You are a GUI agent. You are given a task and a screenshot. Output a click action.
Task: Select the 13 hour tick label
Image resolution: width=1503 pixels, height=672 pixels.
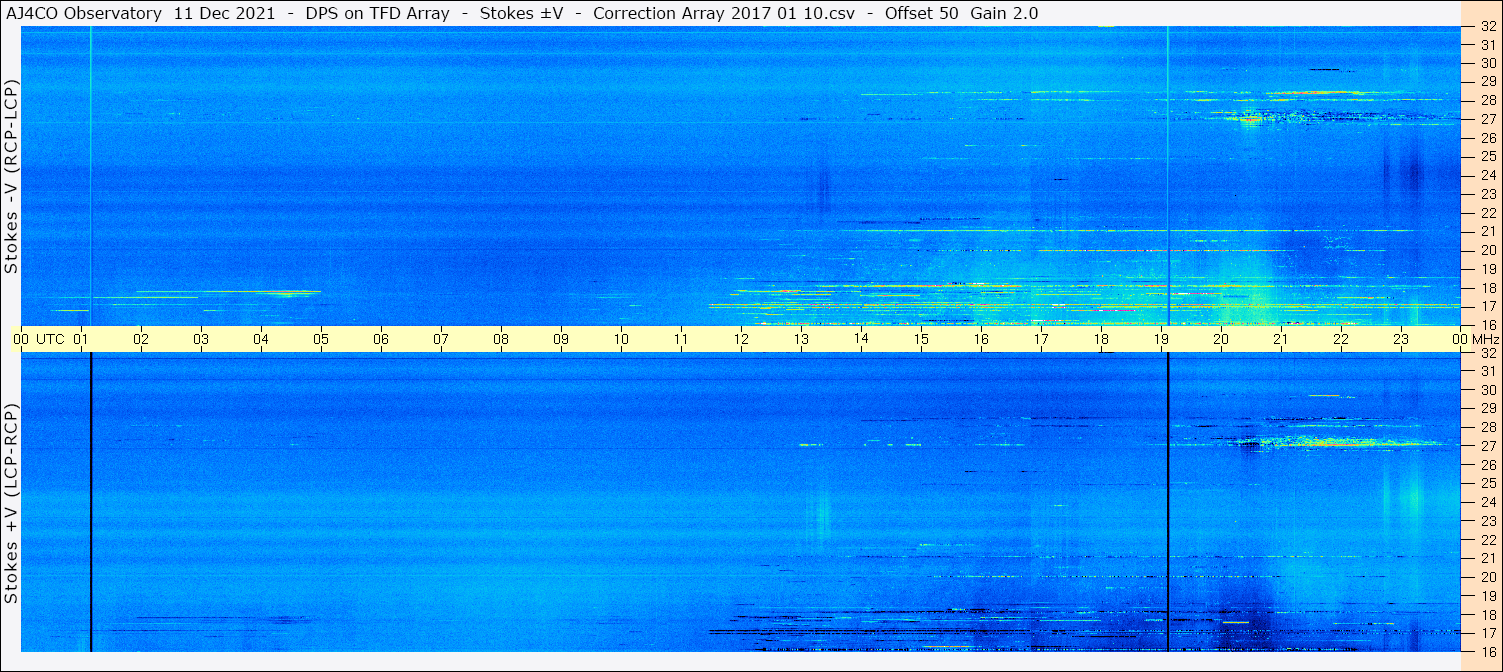(801, 339)
